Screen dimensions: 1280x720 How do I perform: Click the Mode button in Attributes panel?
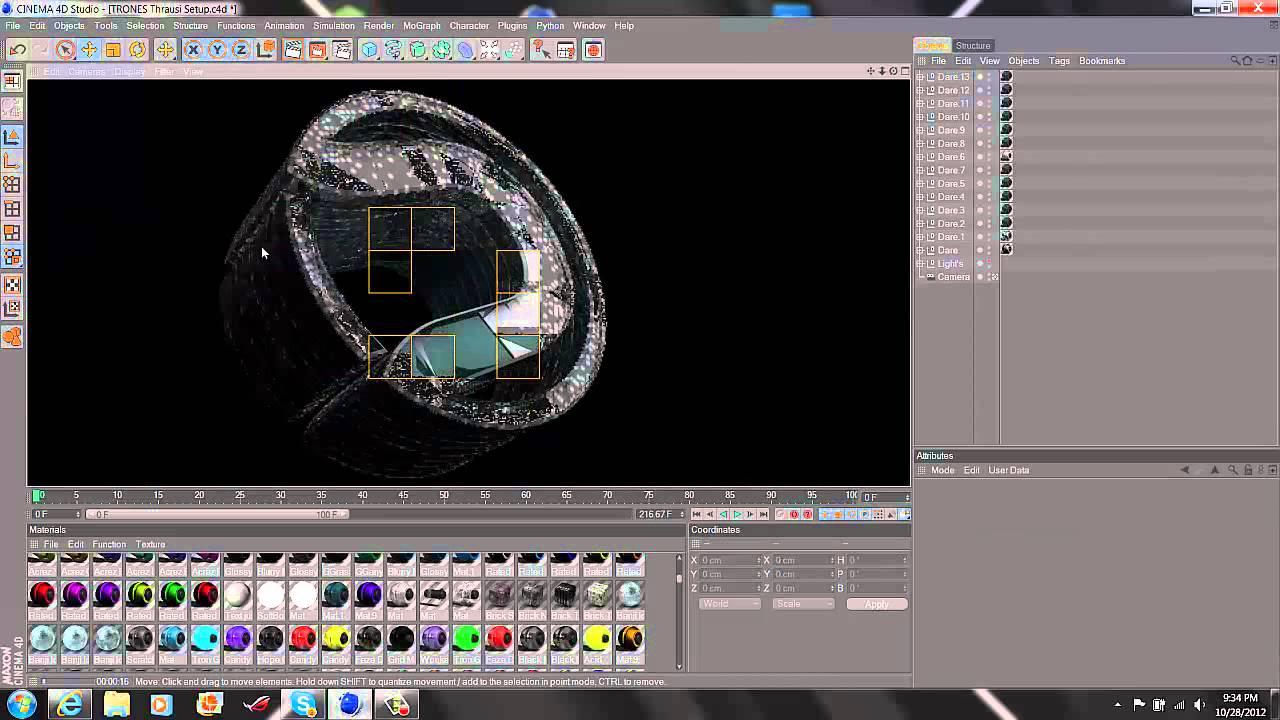click(942, 470)
